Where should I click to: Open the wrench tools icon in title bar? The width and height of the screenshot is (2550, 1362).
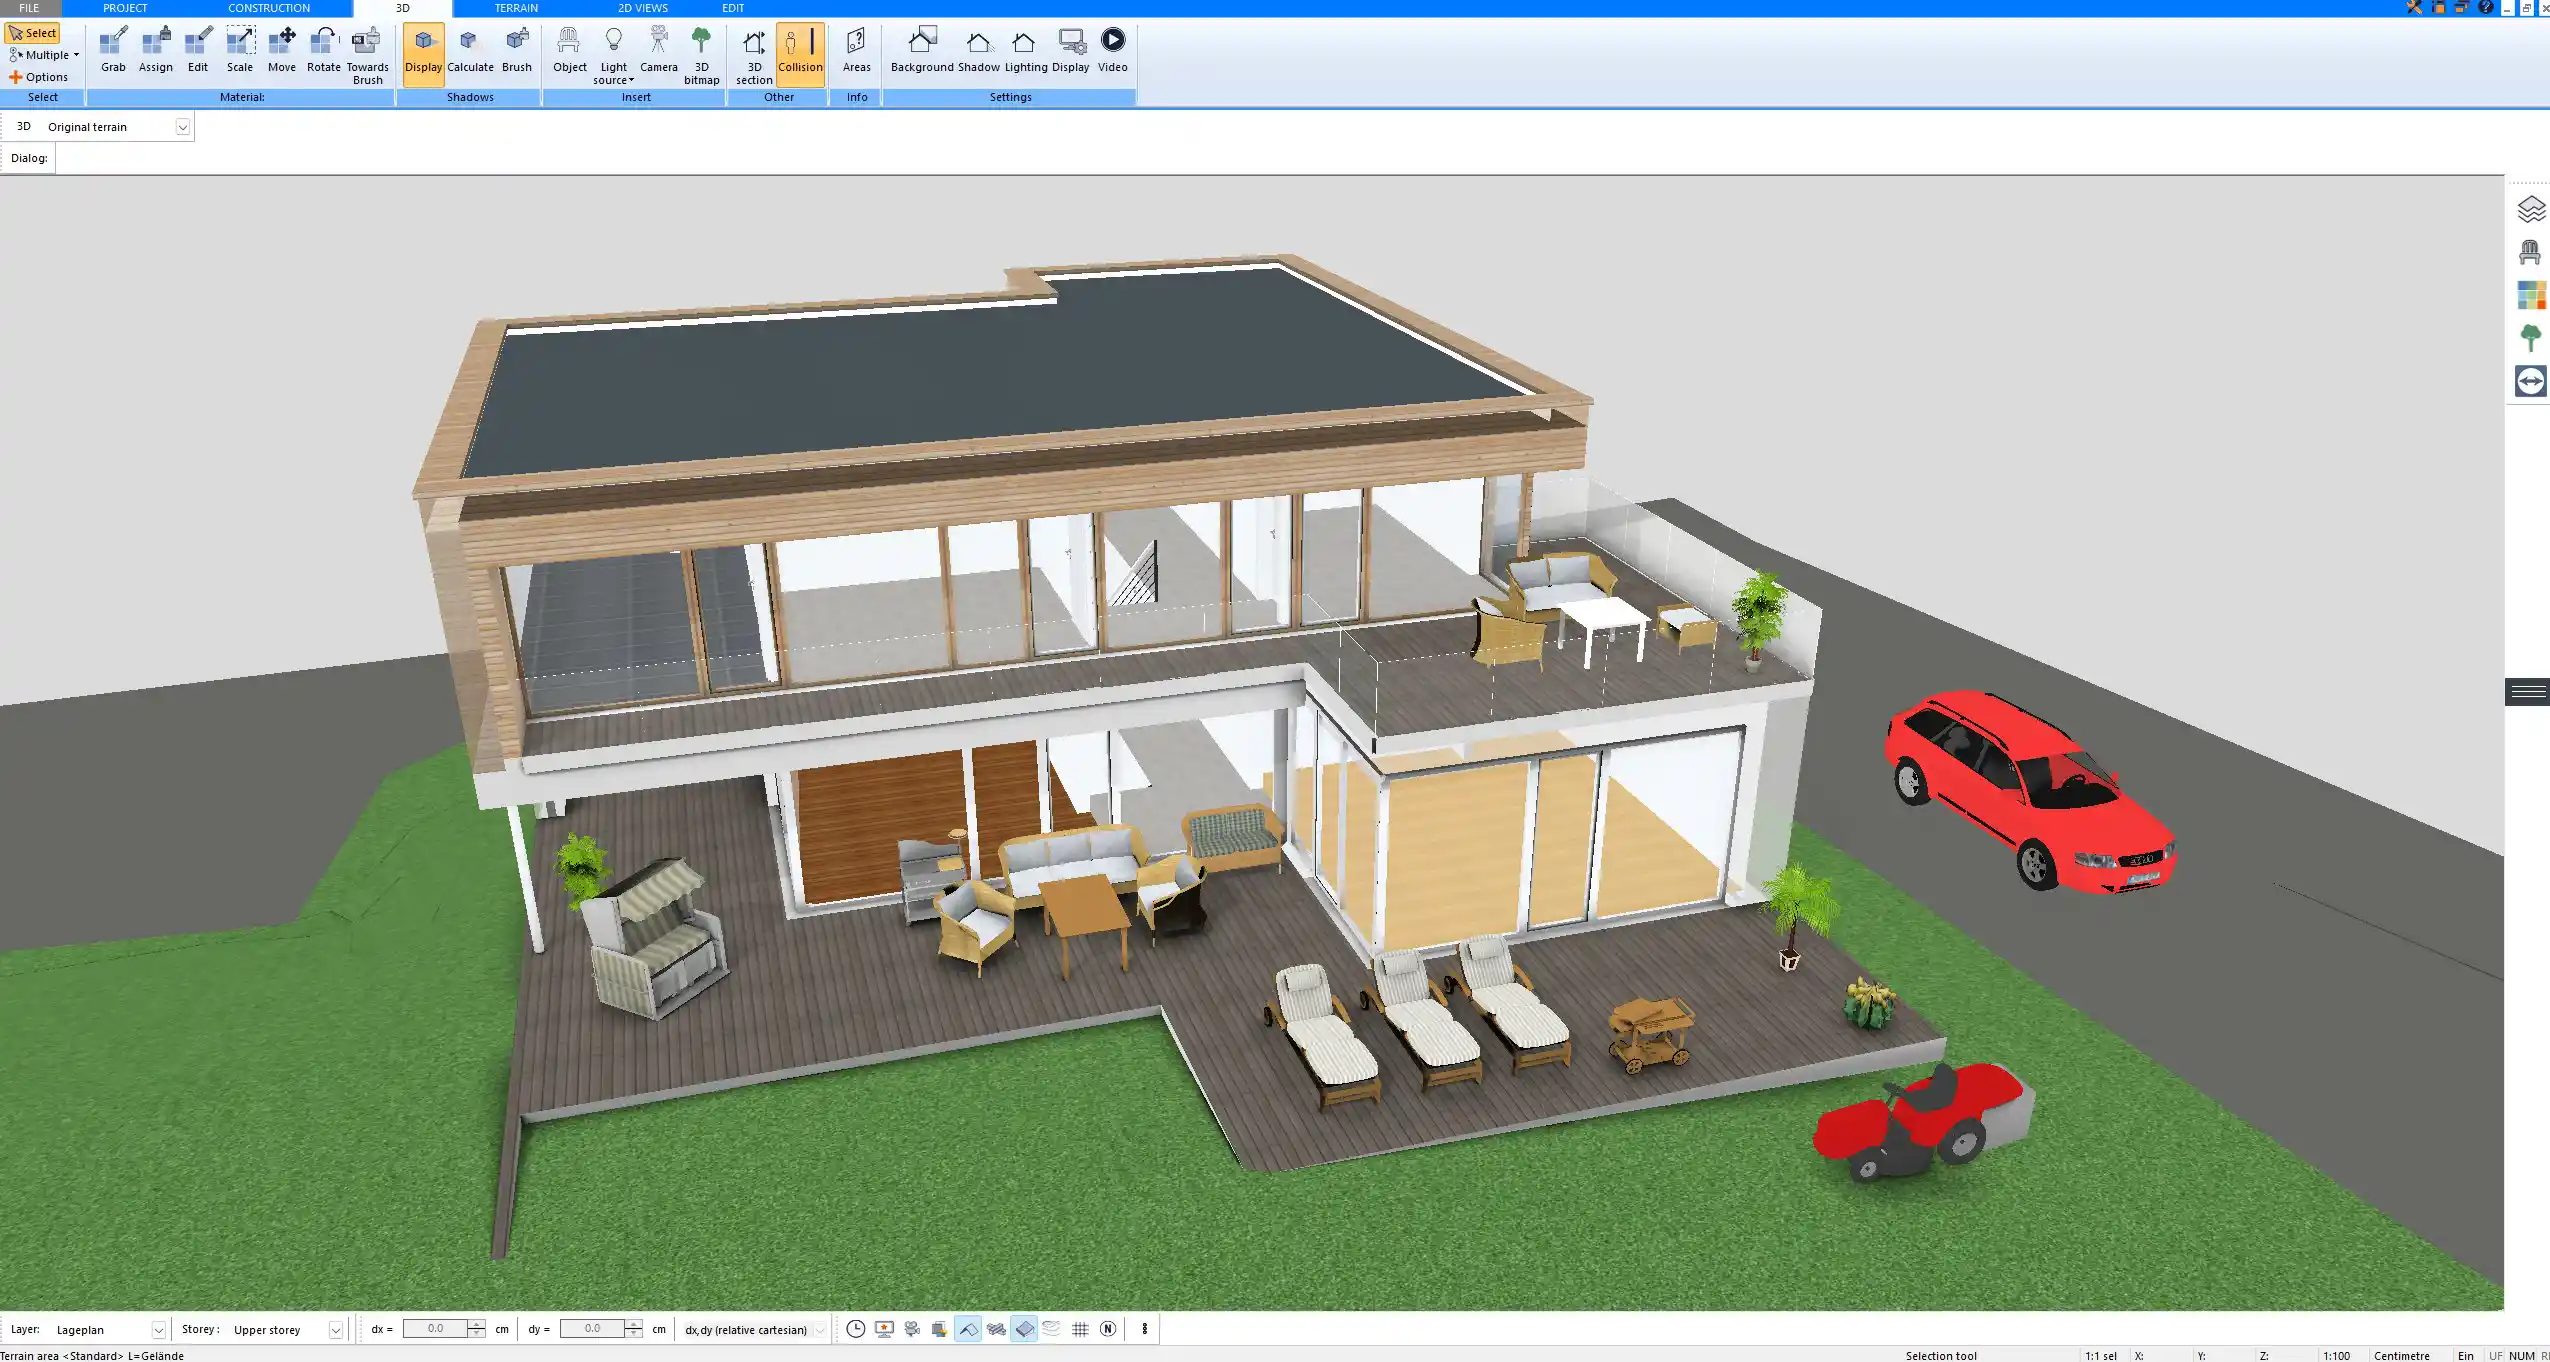point(2413,7)
